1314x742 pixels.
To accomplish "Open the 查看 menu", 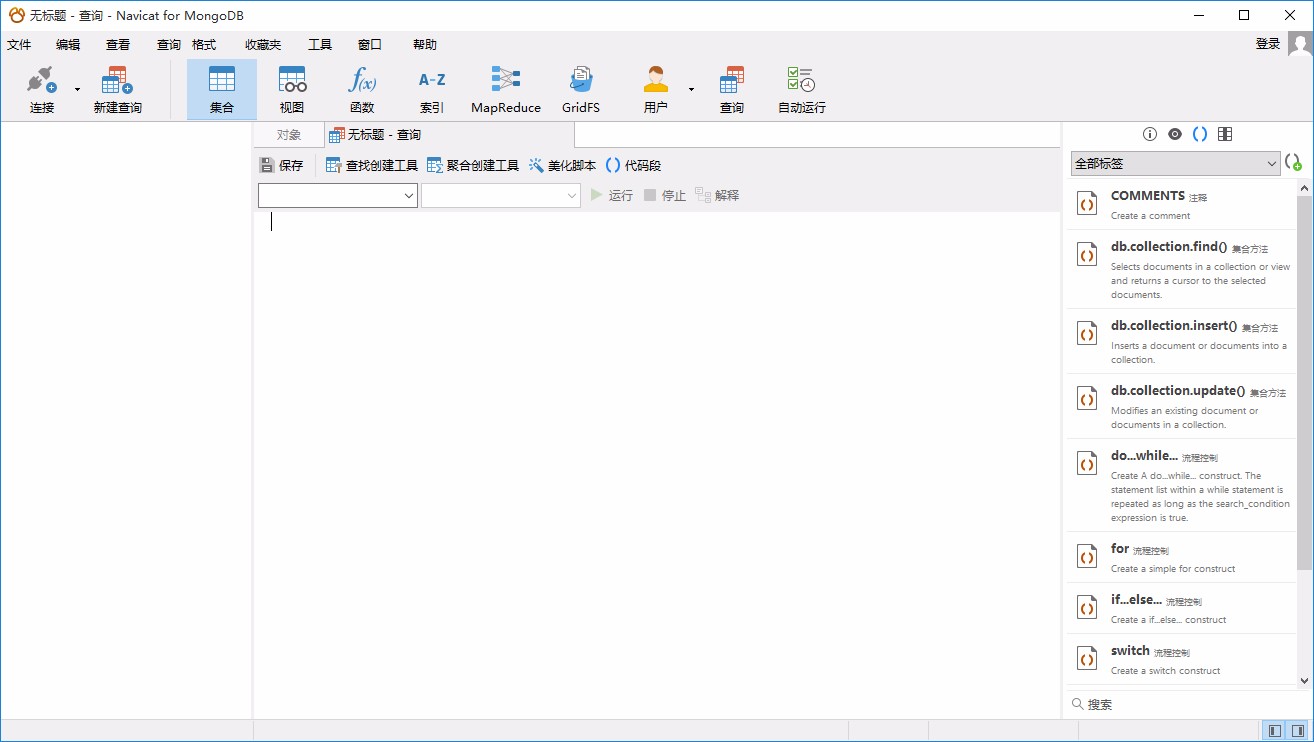I will point(118,45).
